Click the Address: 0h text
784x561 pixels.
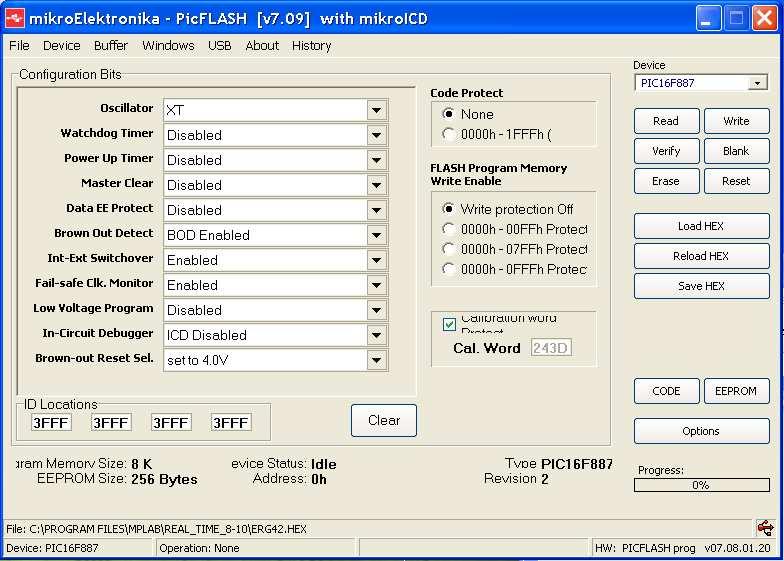(x=290, y=479)
